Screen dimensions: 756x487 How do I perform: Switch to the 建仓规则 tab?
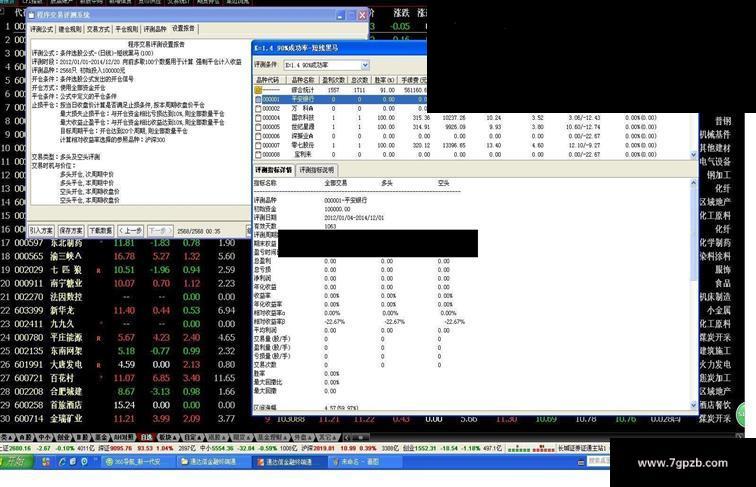click(70, 29)
